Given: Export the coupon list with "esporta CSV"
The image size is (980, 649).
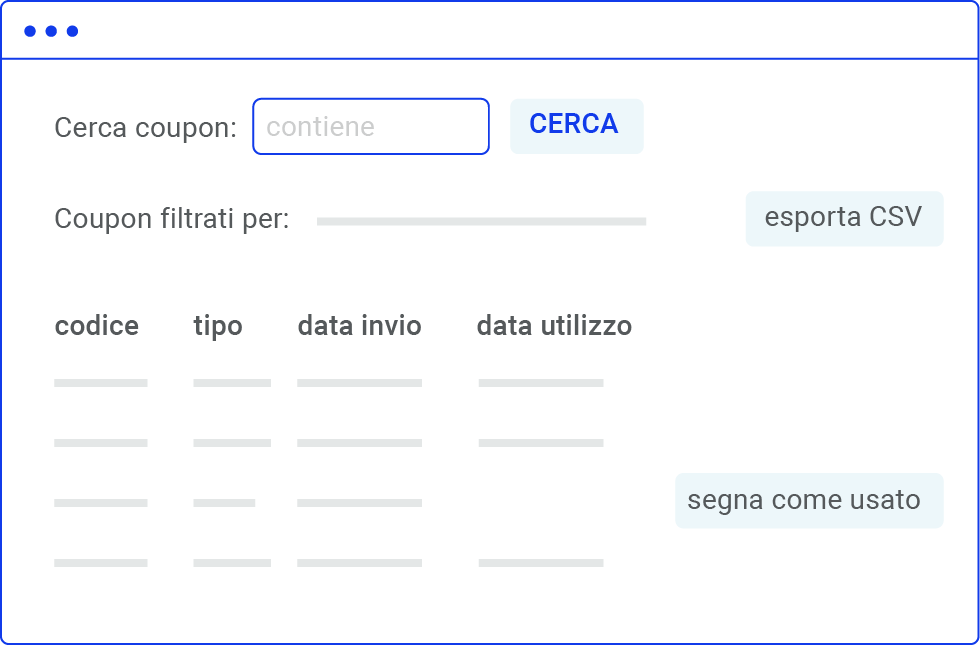Looking at the screenshot, I should click(x=844, y=218).
